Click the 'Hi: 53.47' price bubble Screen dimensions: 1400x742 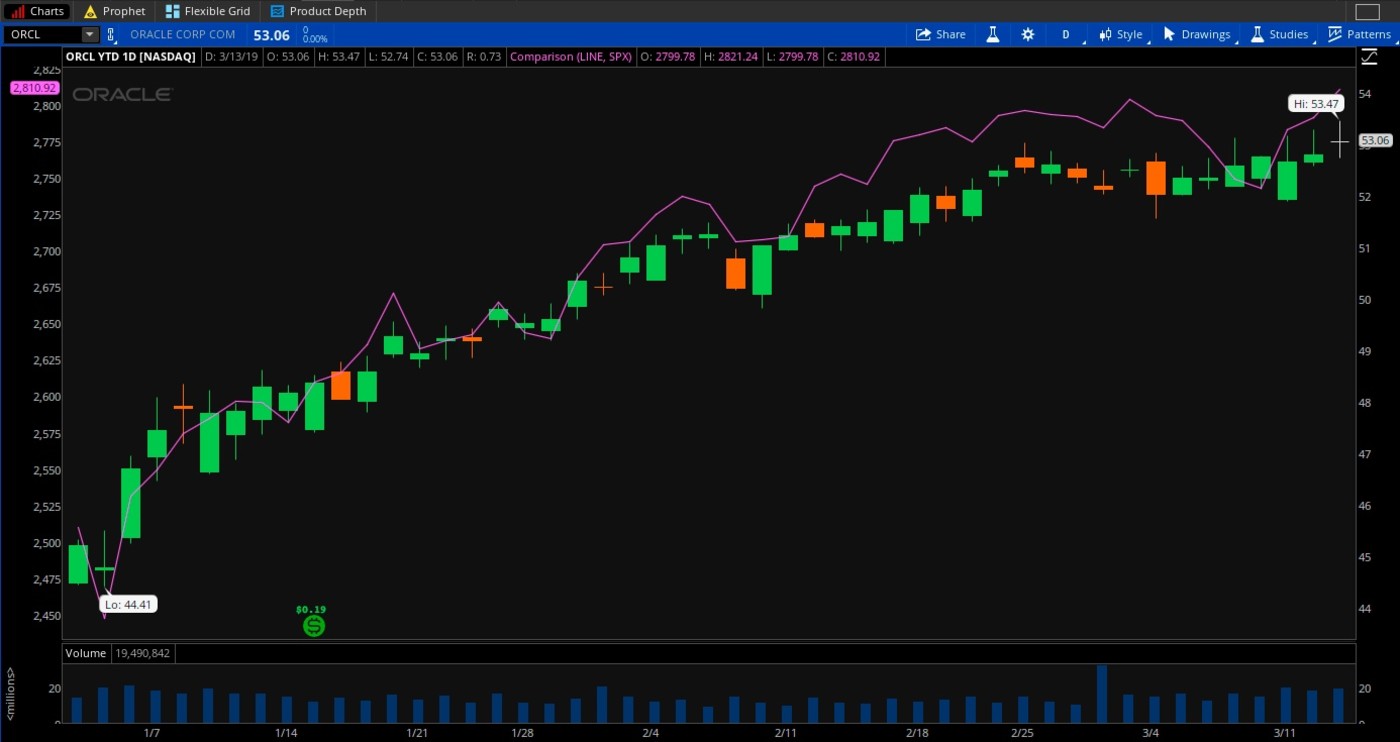tap(1315, 103)
